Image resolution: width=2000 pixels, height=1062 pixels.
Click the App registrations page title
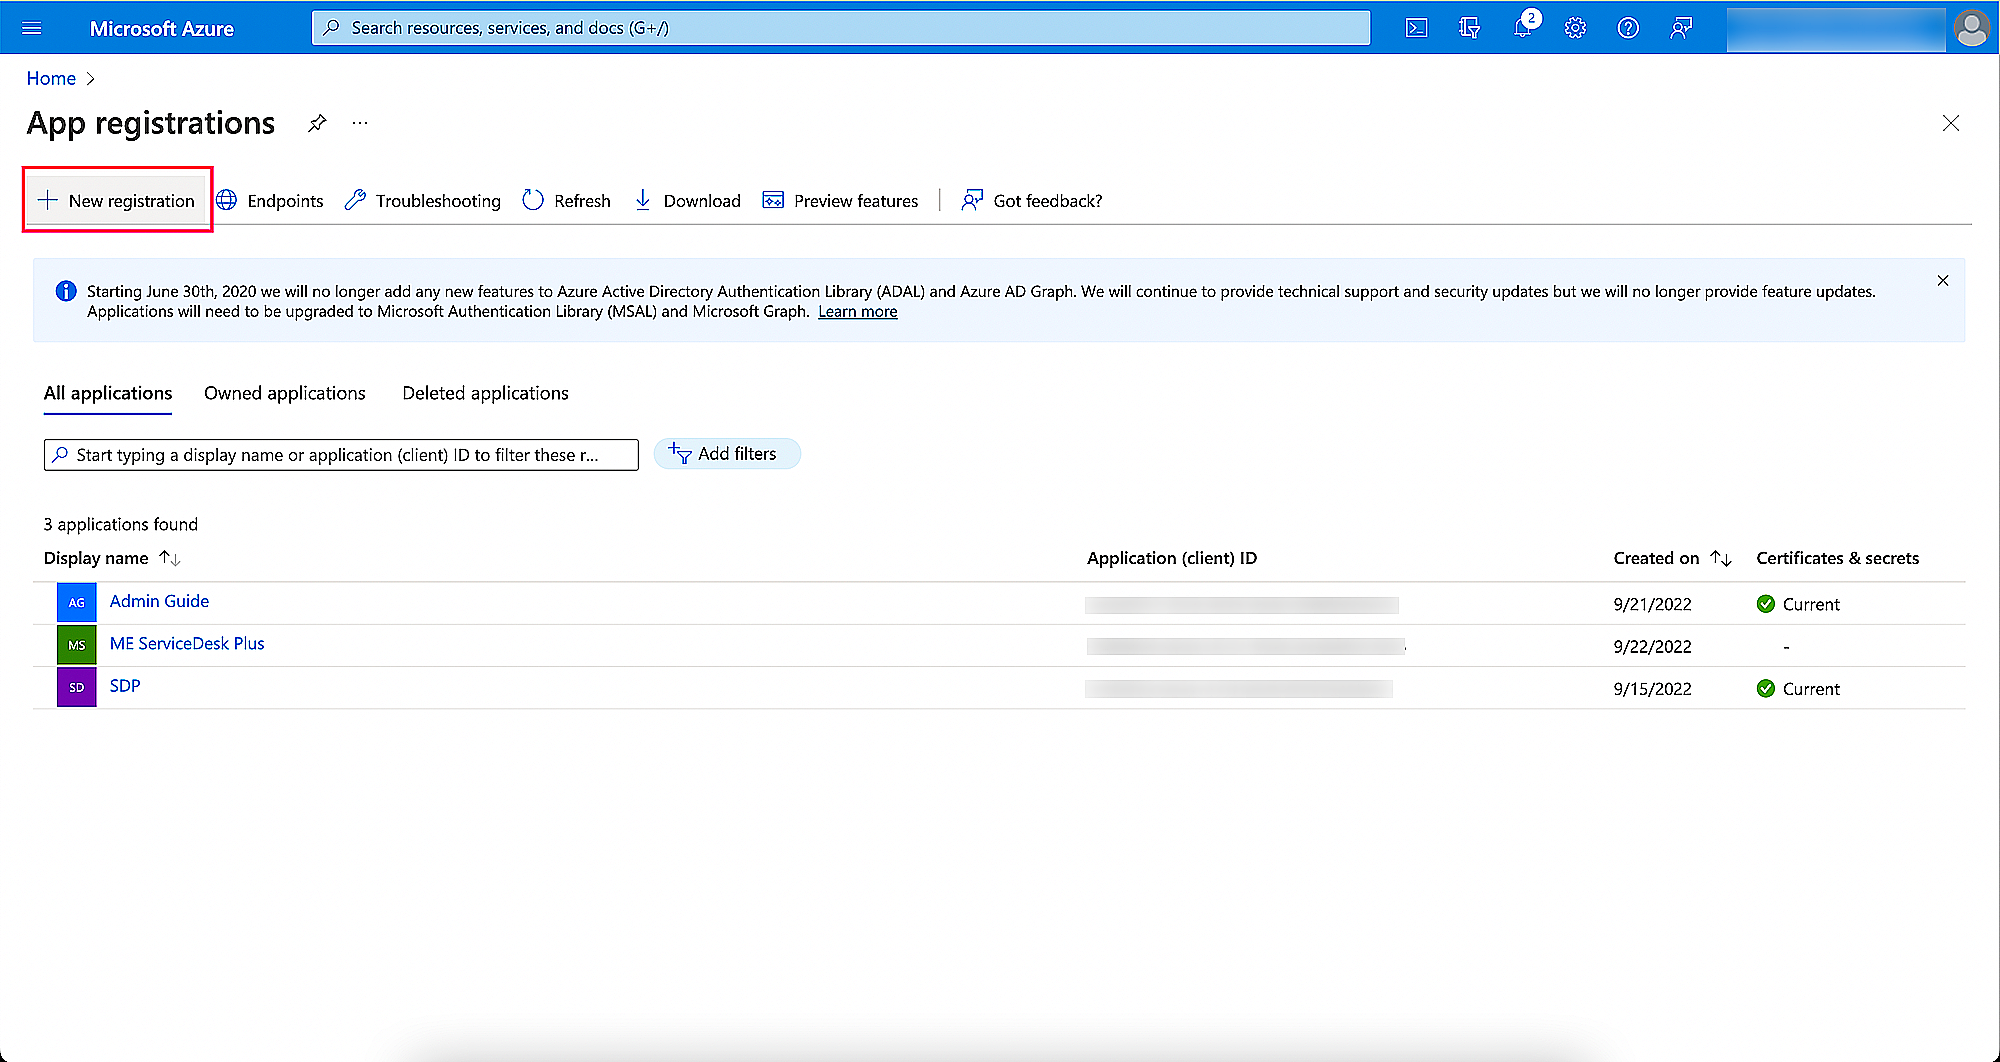coord(151,123)
